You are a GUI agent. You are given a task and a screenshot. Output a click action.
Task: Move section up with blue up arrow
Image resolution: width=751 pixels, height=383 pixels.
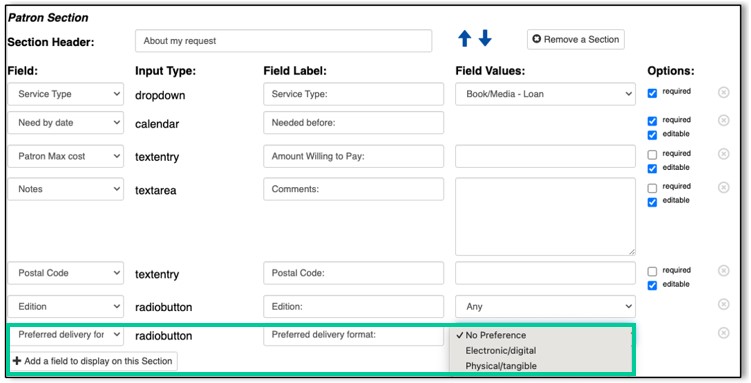(465, 39)
